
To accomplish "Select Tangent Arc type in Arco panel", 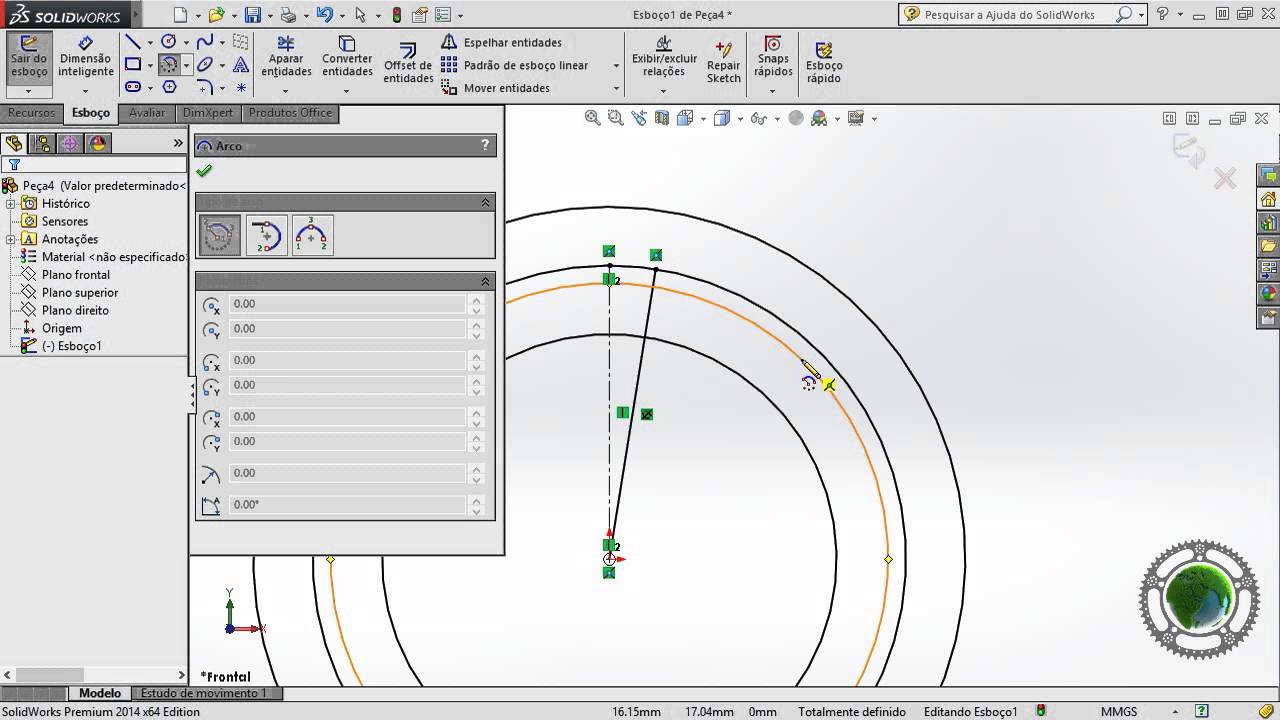I will coord(267,235).
